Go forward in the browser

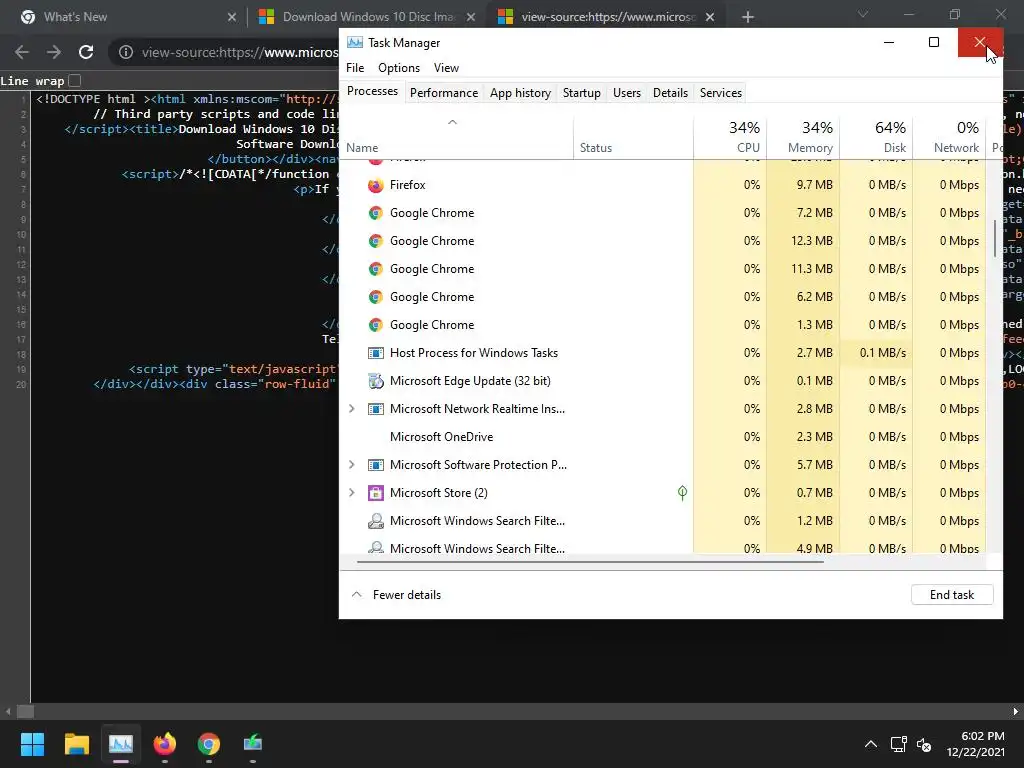coord(54,52)
